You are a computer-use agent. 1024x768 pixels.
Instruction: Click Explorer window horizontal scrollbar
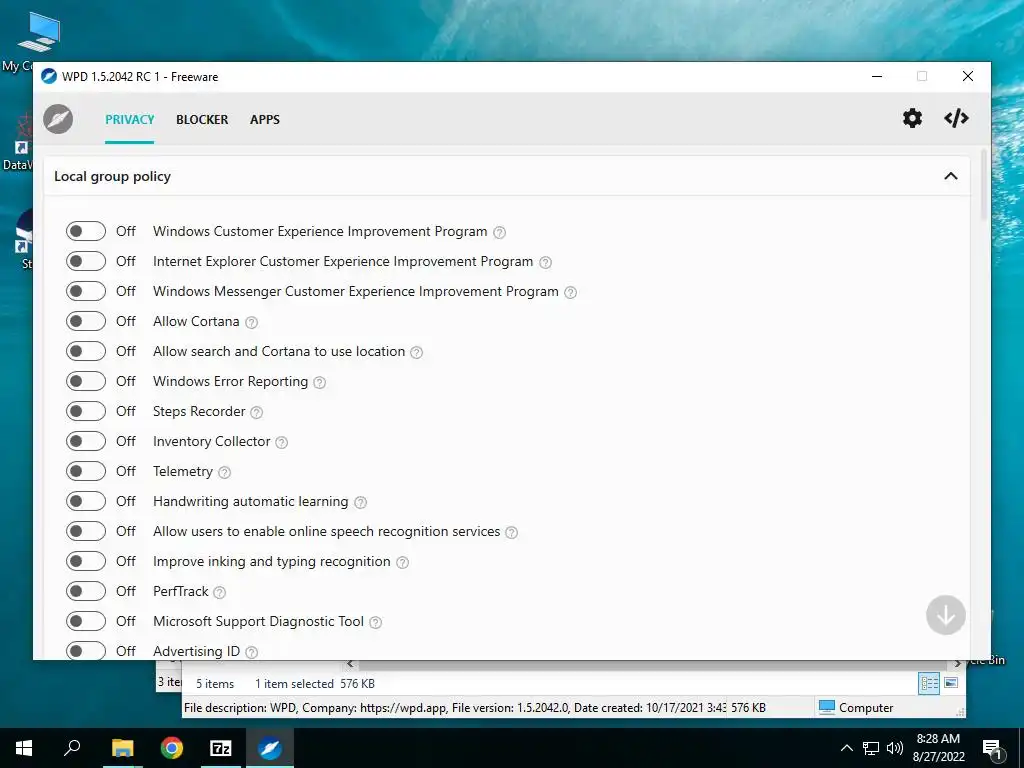(x=653, y=664)
